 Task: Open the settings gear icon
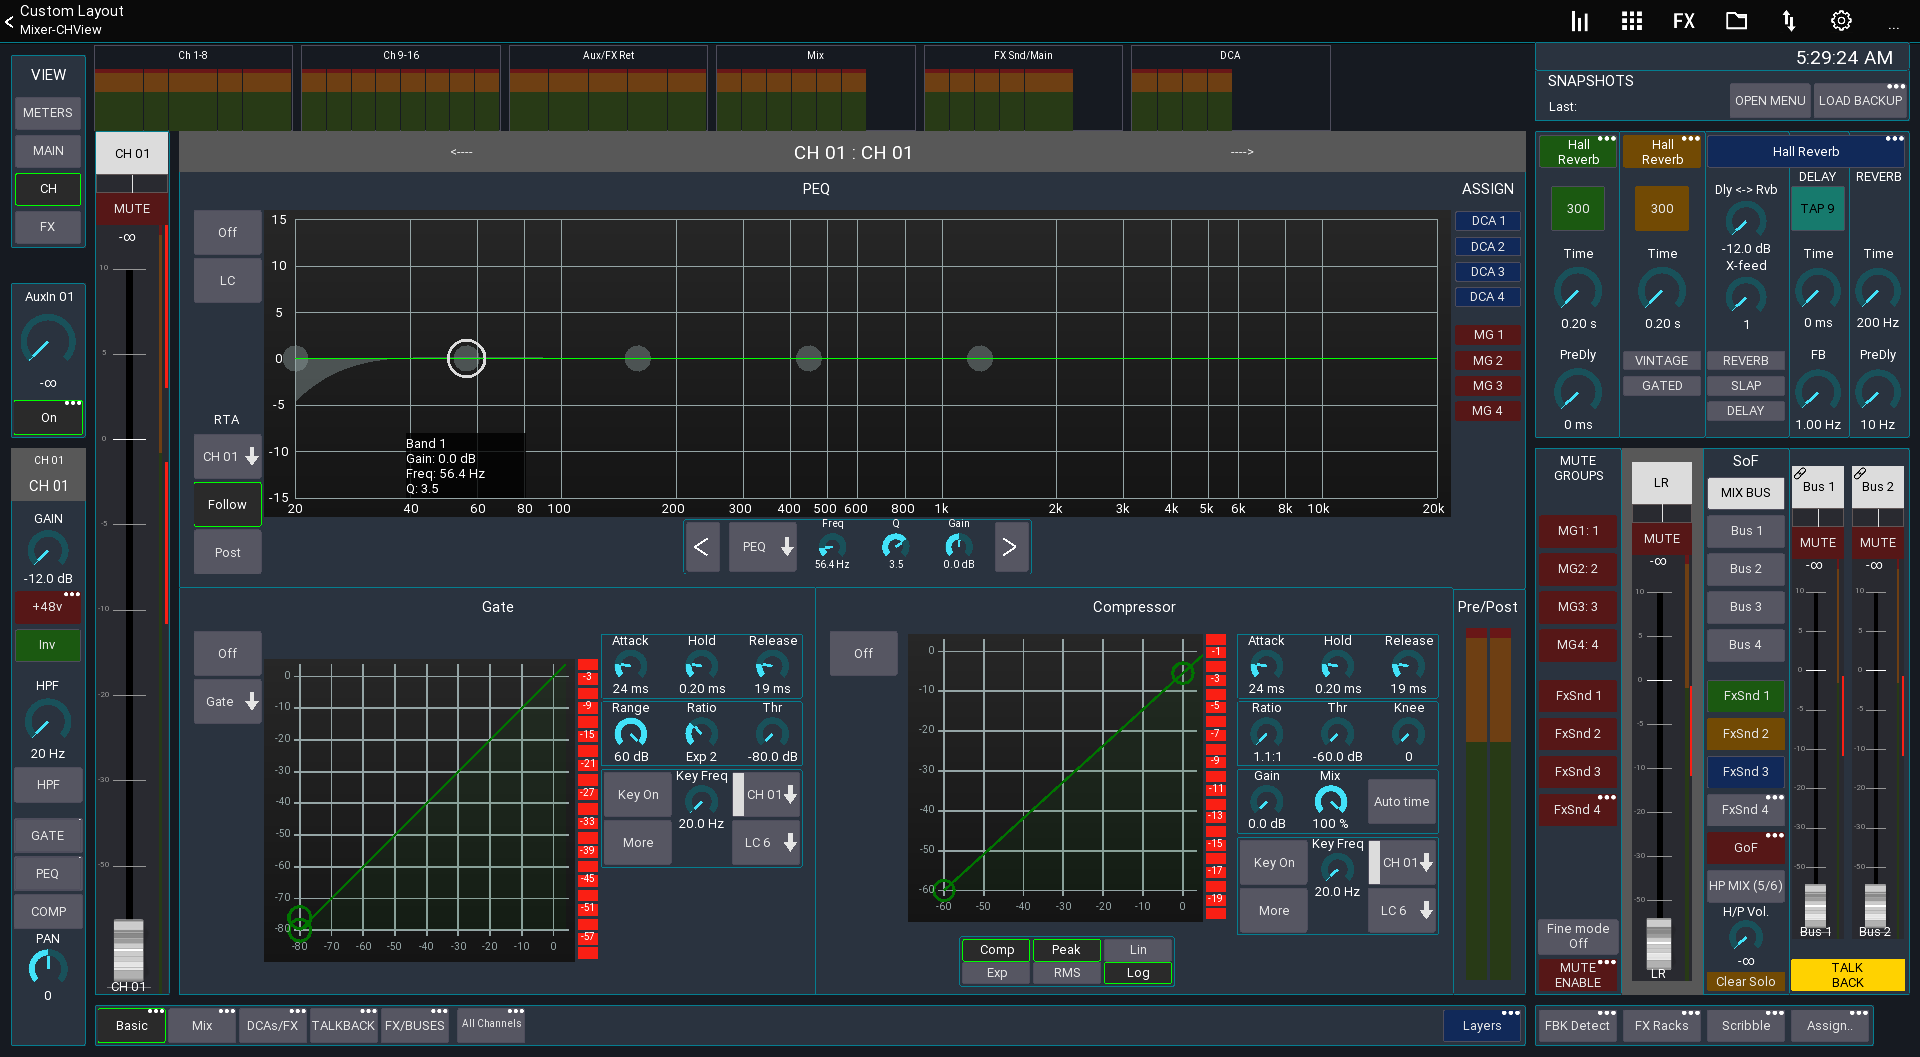coord(1840,20)
